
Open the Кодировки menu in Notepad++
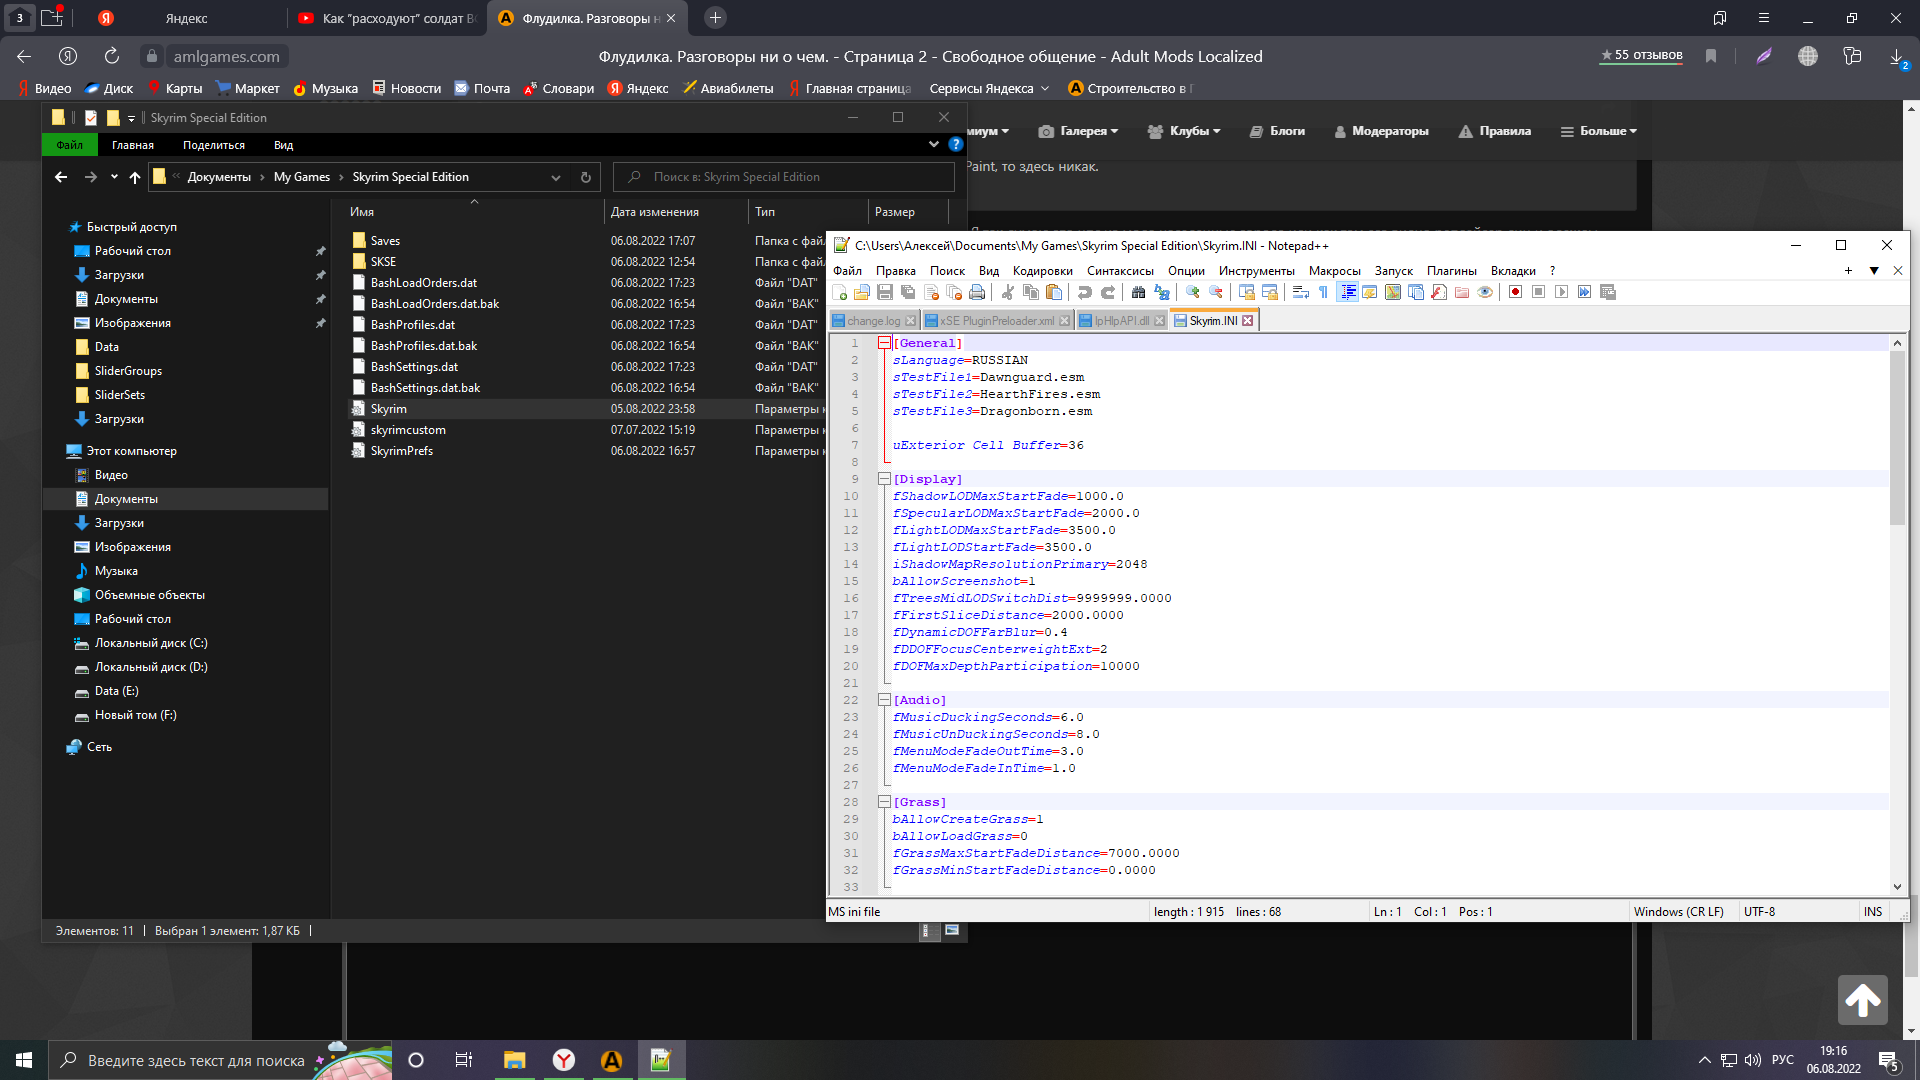[x=1042, y=271]
